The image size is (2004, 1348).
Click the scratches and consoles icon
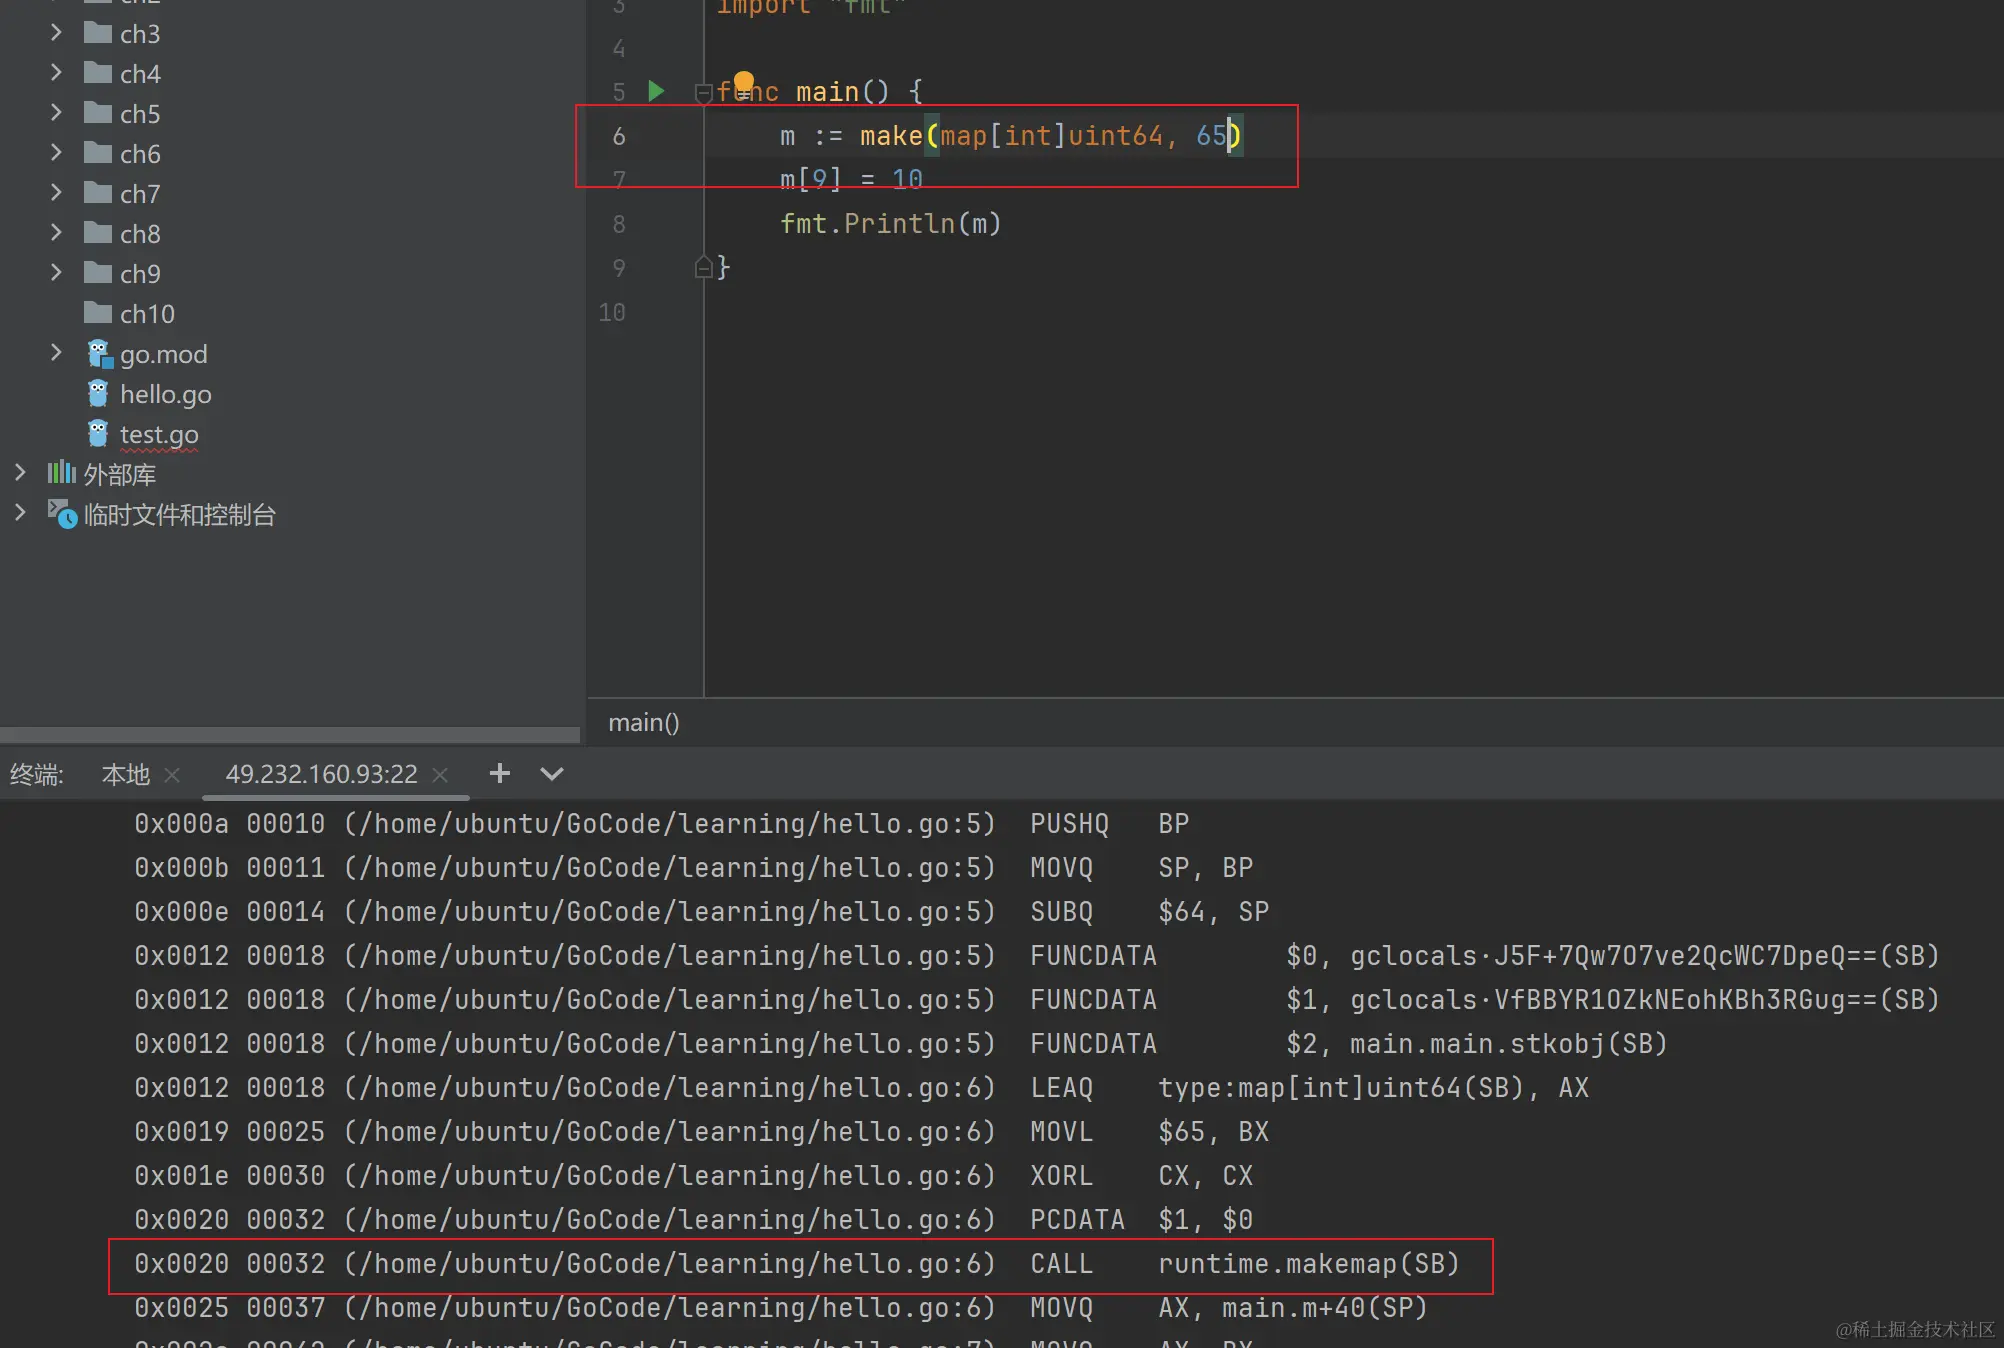(x=62, y=514)
